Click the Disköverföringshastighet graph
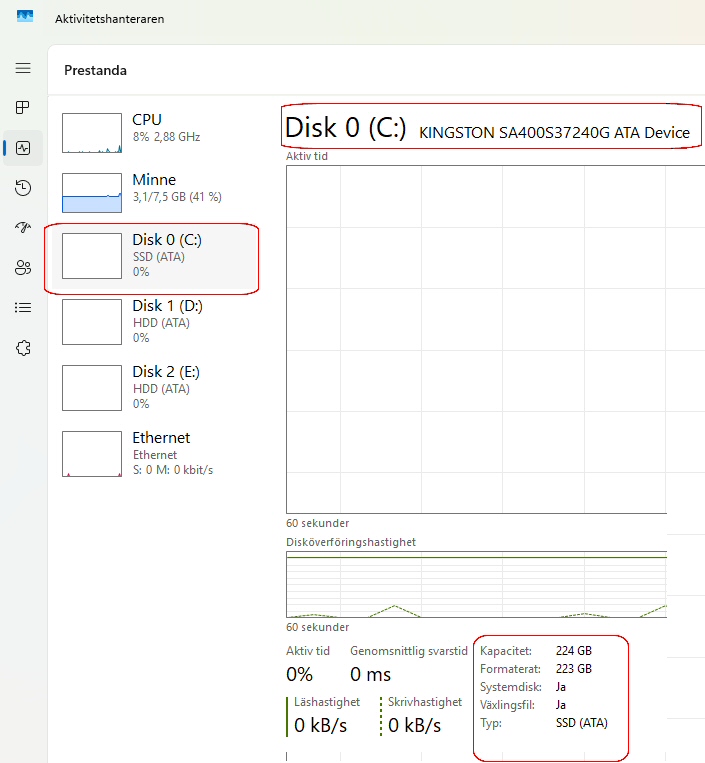The image size is (705, 763). (476, 584)
